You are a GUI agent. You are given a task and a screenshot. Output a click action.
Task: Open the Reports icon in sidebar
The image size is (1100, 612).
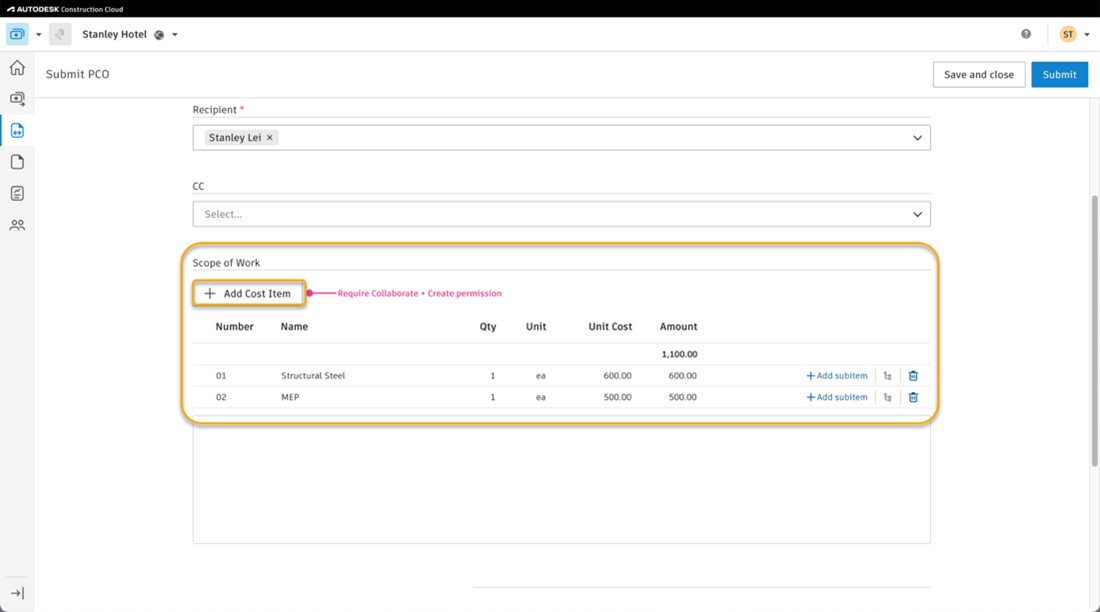click(x=17, y=194)
